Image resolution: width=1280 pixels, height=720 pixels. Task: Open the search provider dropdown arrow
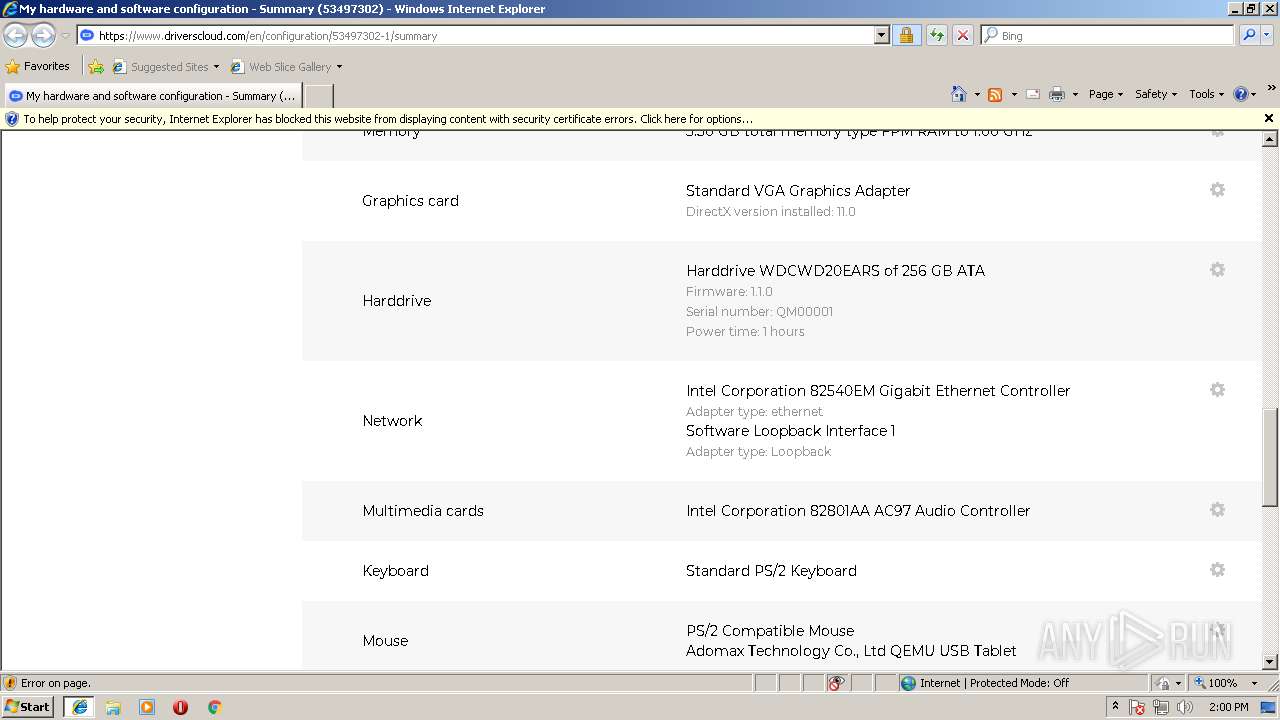point(1267,35)
